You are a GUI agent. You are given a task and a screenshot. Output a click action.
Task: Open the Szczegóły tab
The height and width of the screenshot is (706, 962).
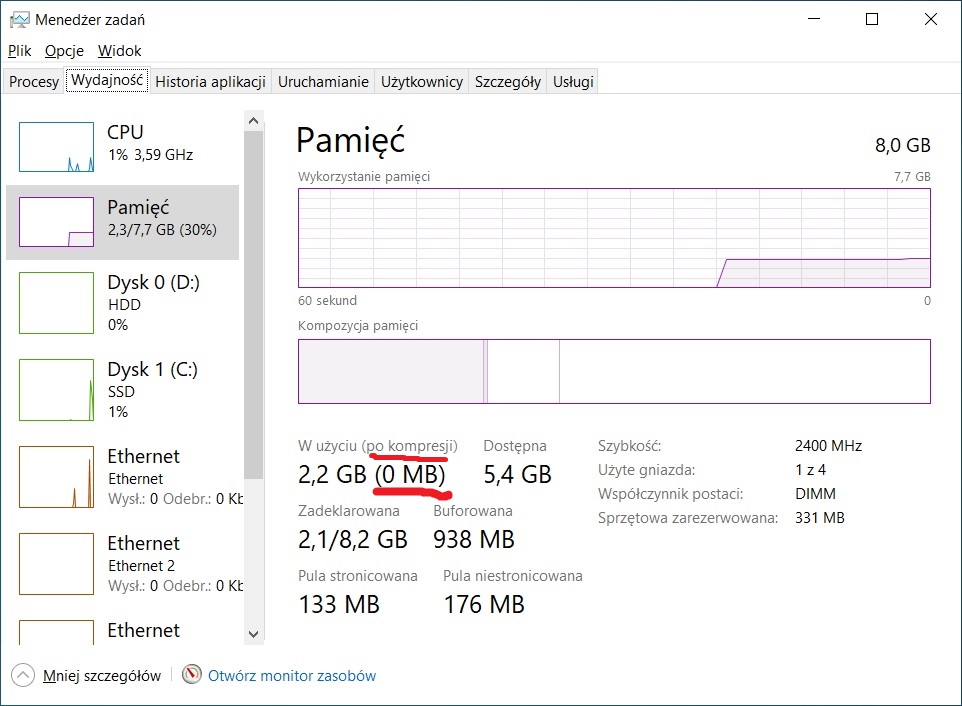(508, 82)
